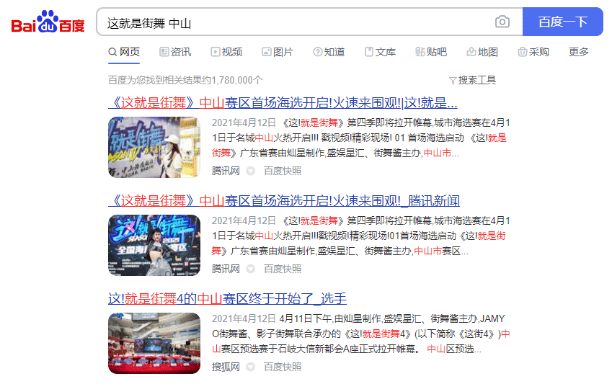The image size is (612, 384).
Task: Open image search camera icon
Action: point(502,21)
